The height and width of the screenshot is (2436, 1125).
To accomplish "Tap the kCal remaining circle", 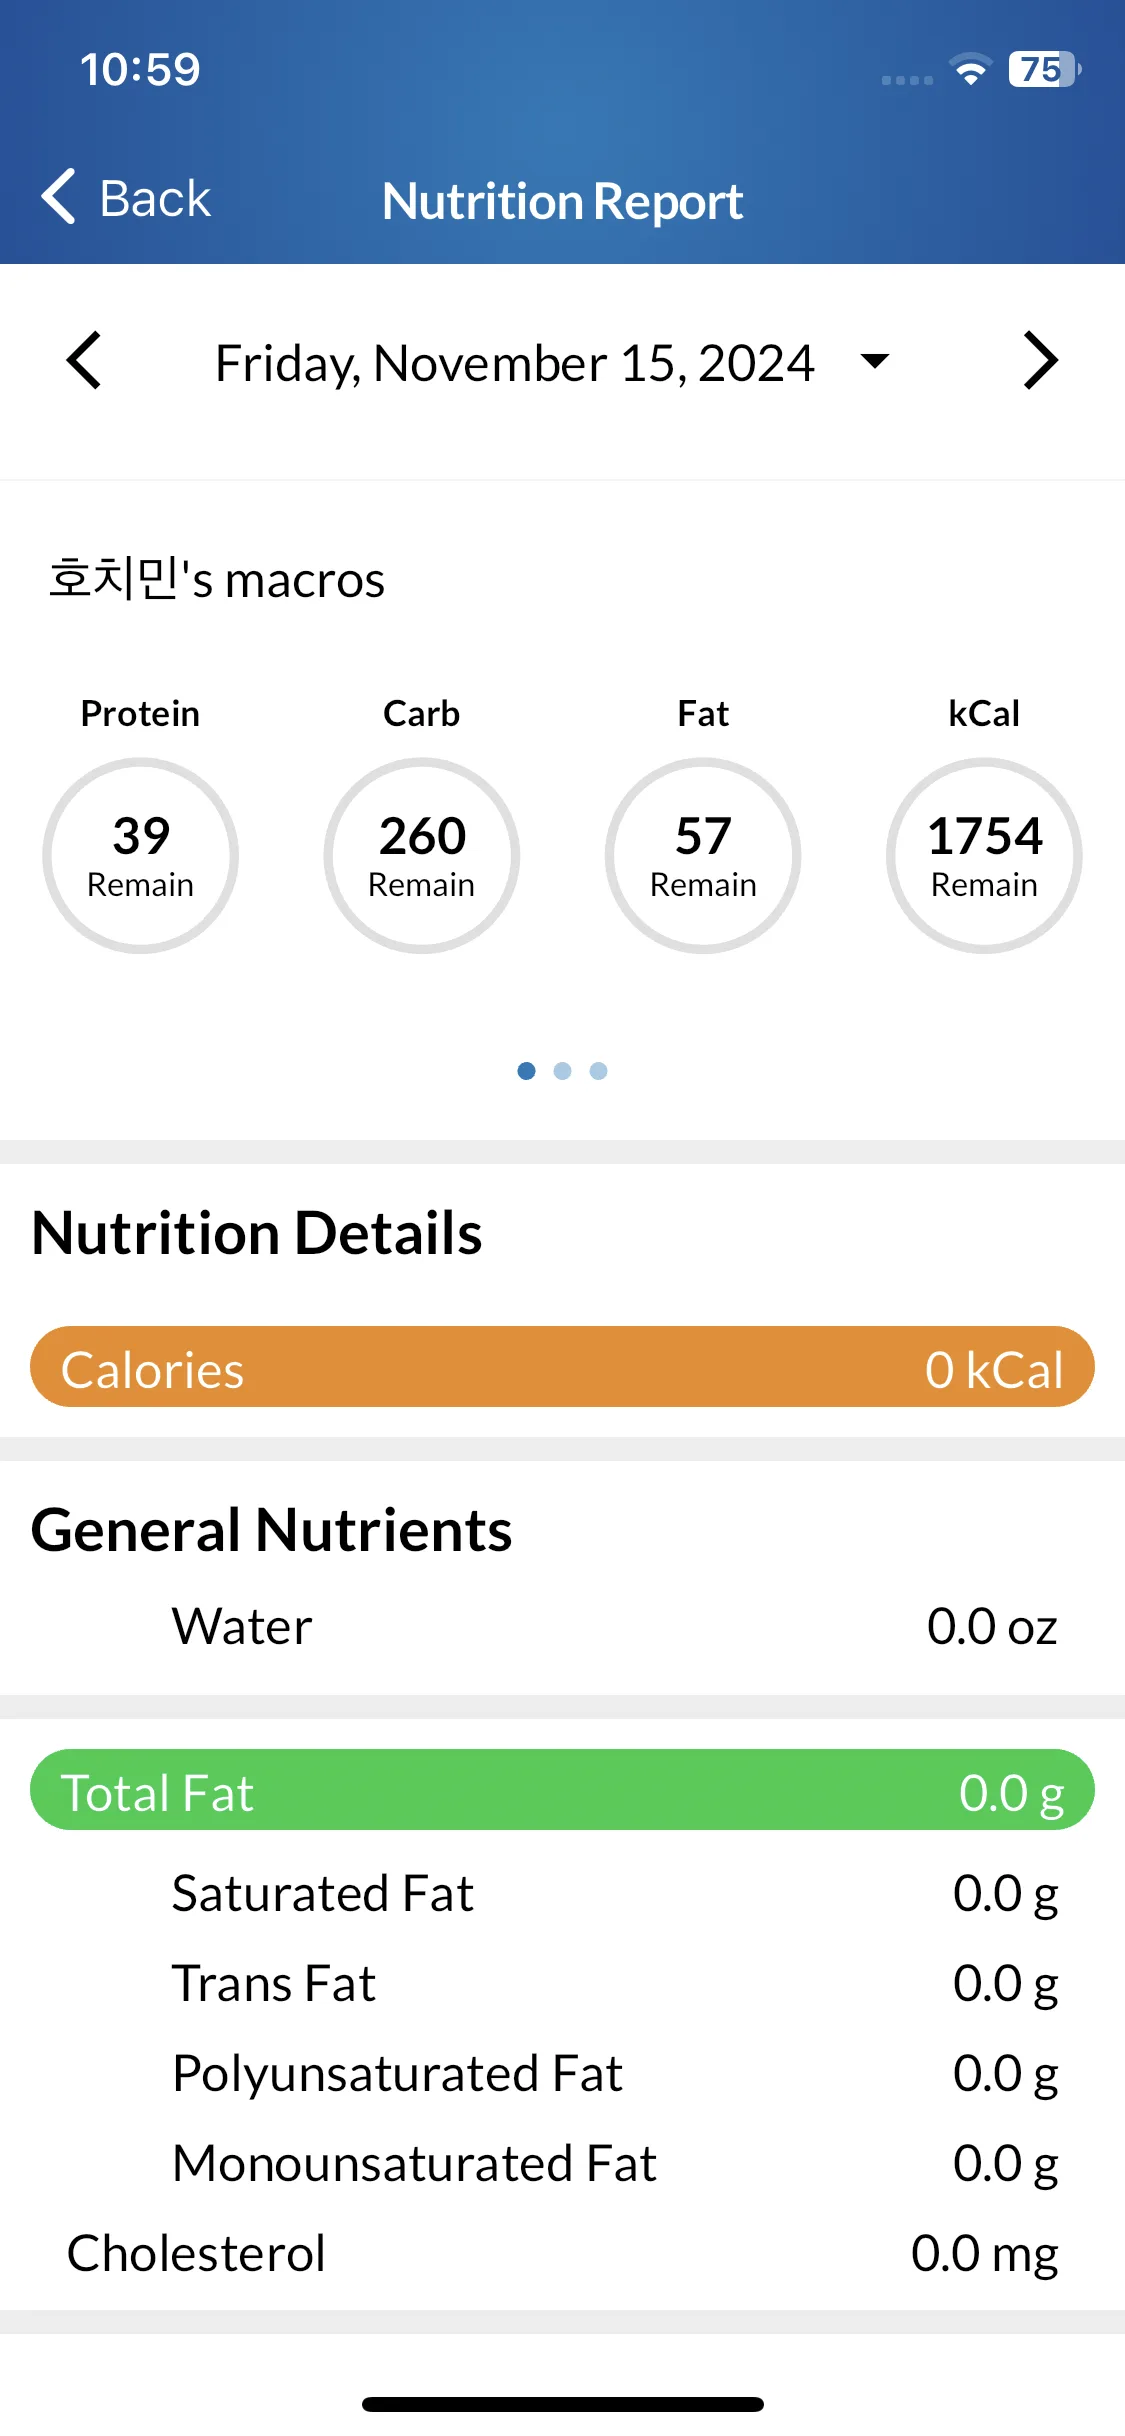I will pyautogui.click(x=984, y=856).
